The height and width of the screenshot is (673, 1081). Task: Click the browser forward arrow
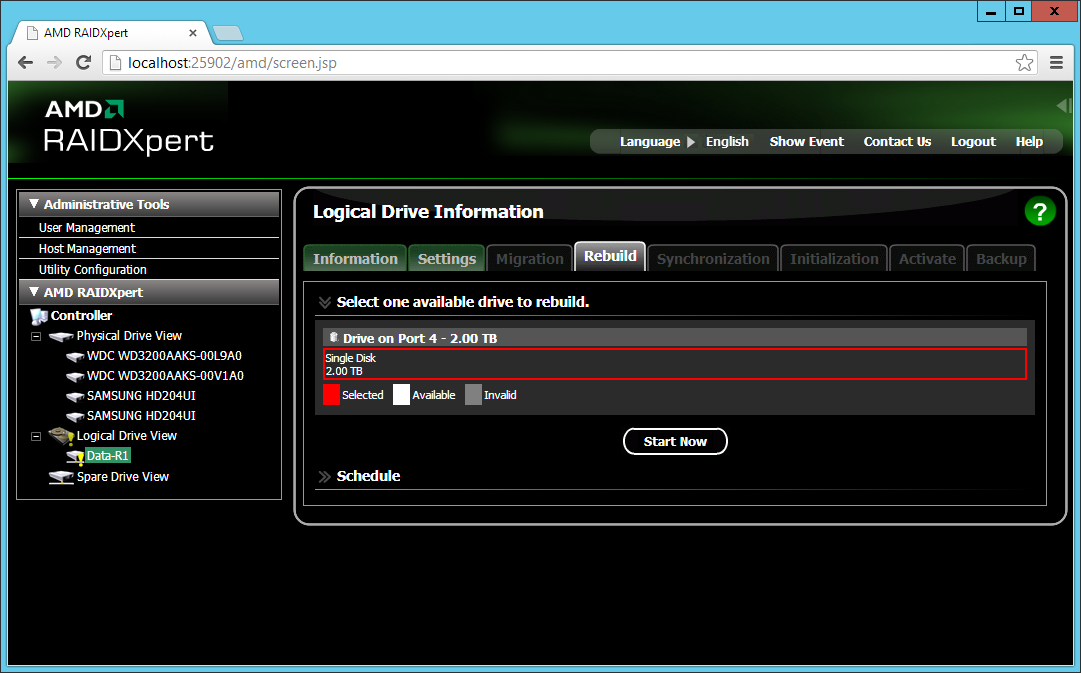(x=54, y=63)
